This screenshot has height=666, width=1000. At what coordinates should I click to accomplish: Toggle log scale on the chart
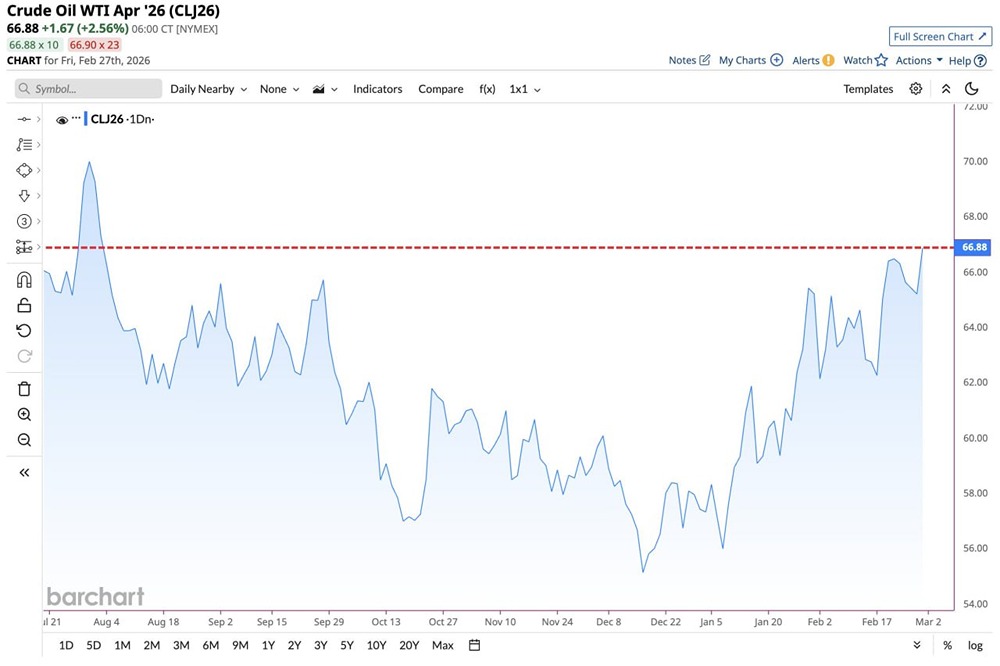point(975,645)
